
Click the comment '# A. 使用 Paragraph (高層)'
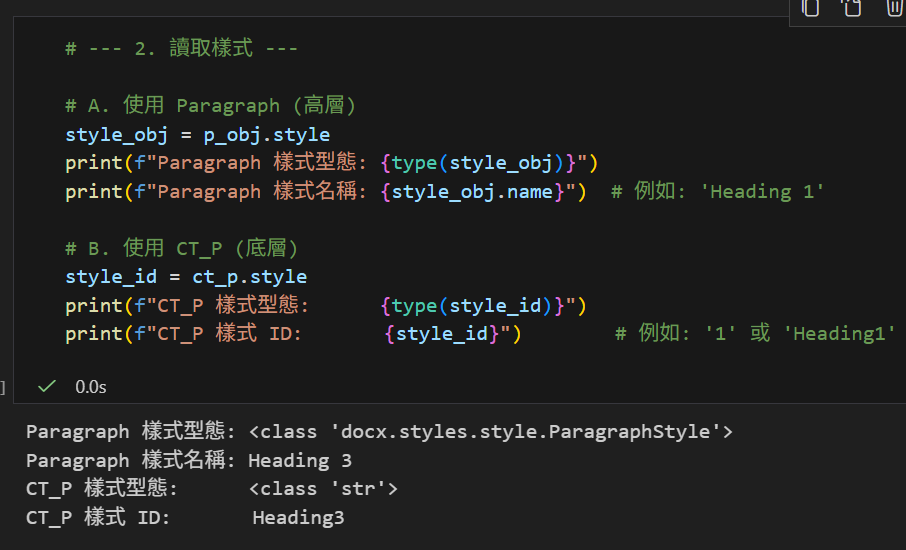click(211, 105)
